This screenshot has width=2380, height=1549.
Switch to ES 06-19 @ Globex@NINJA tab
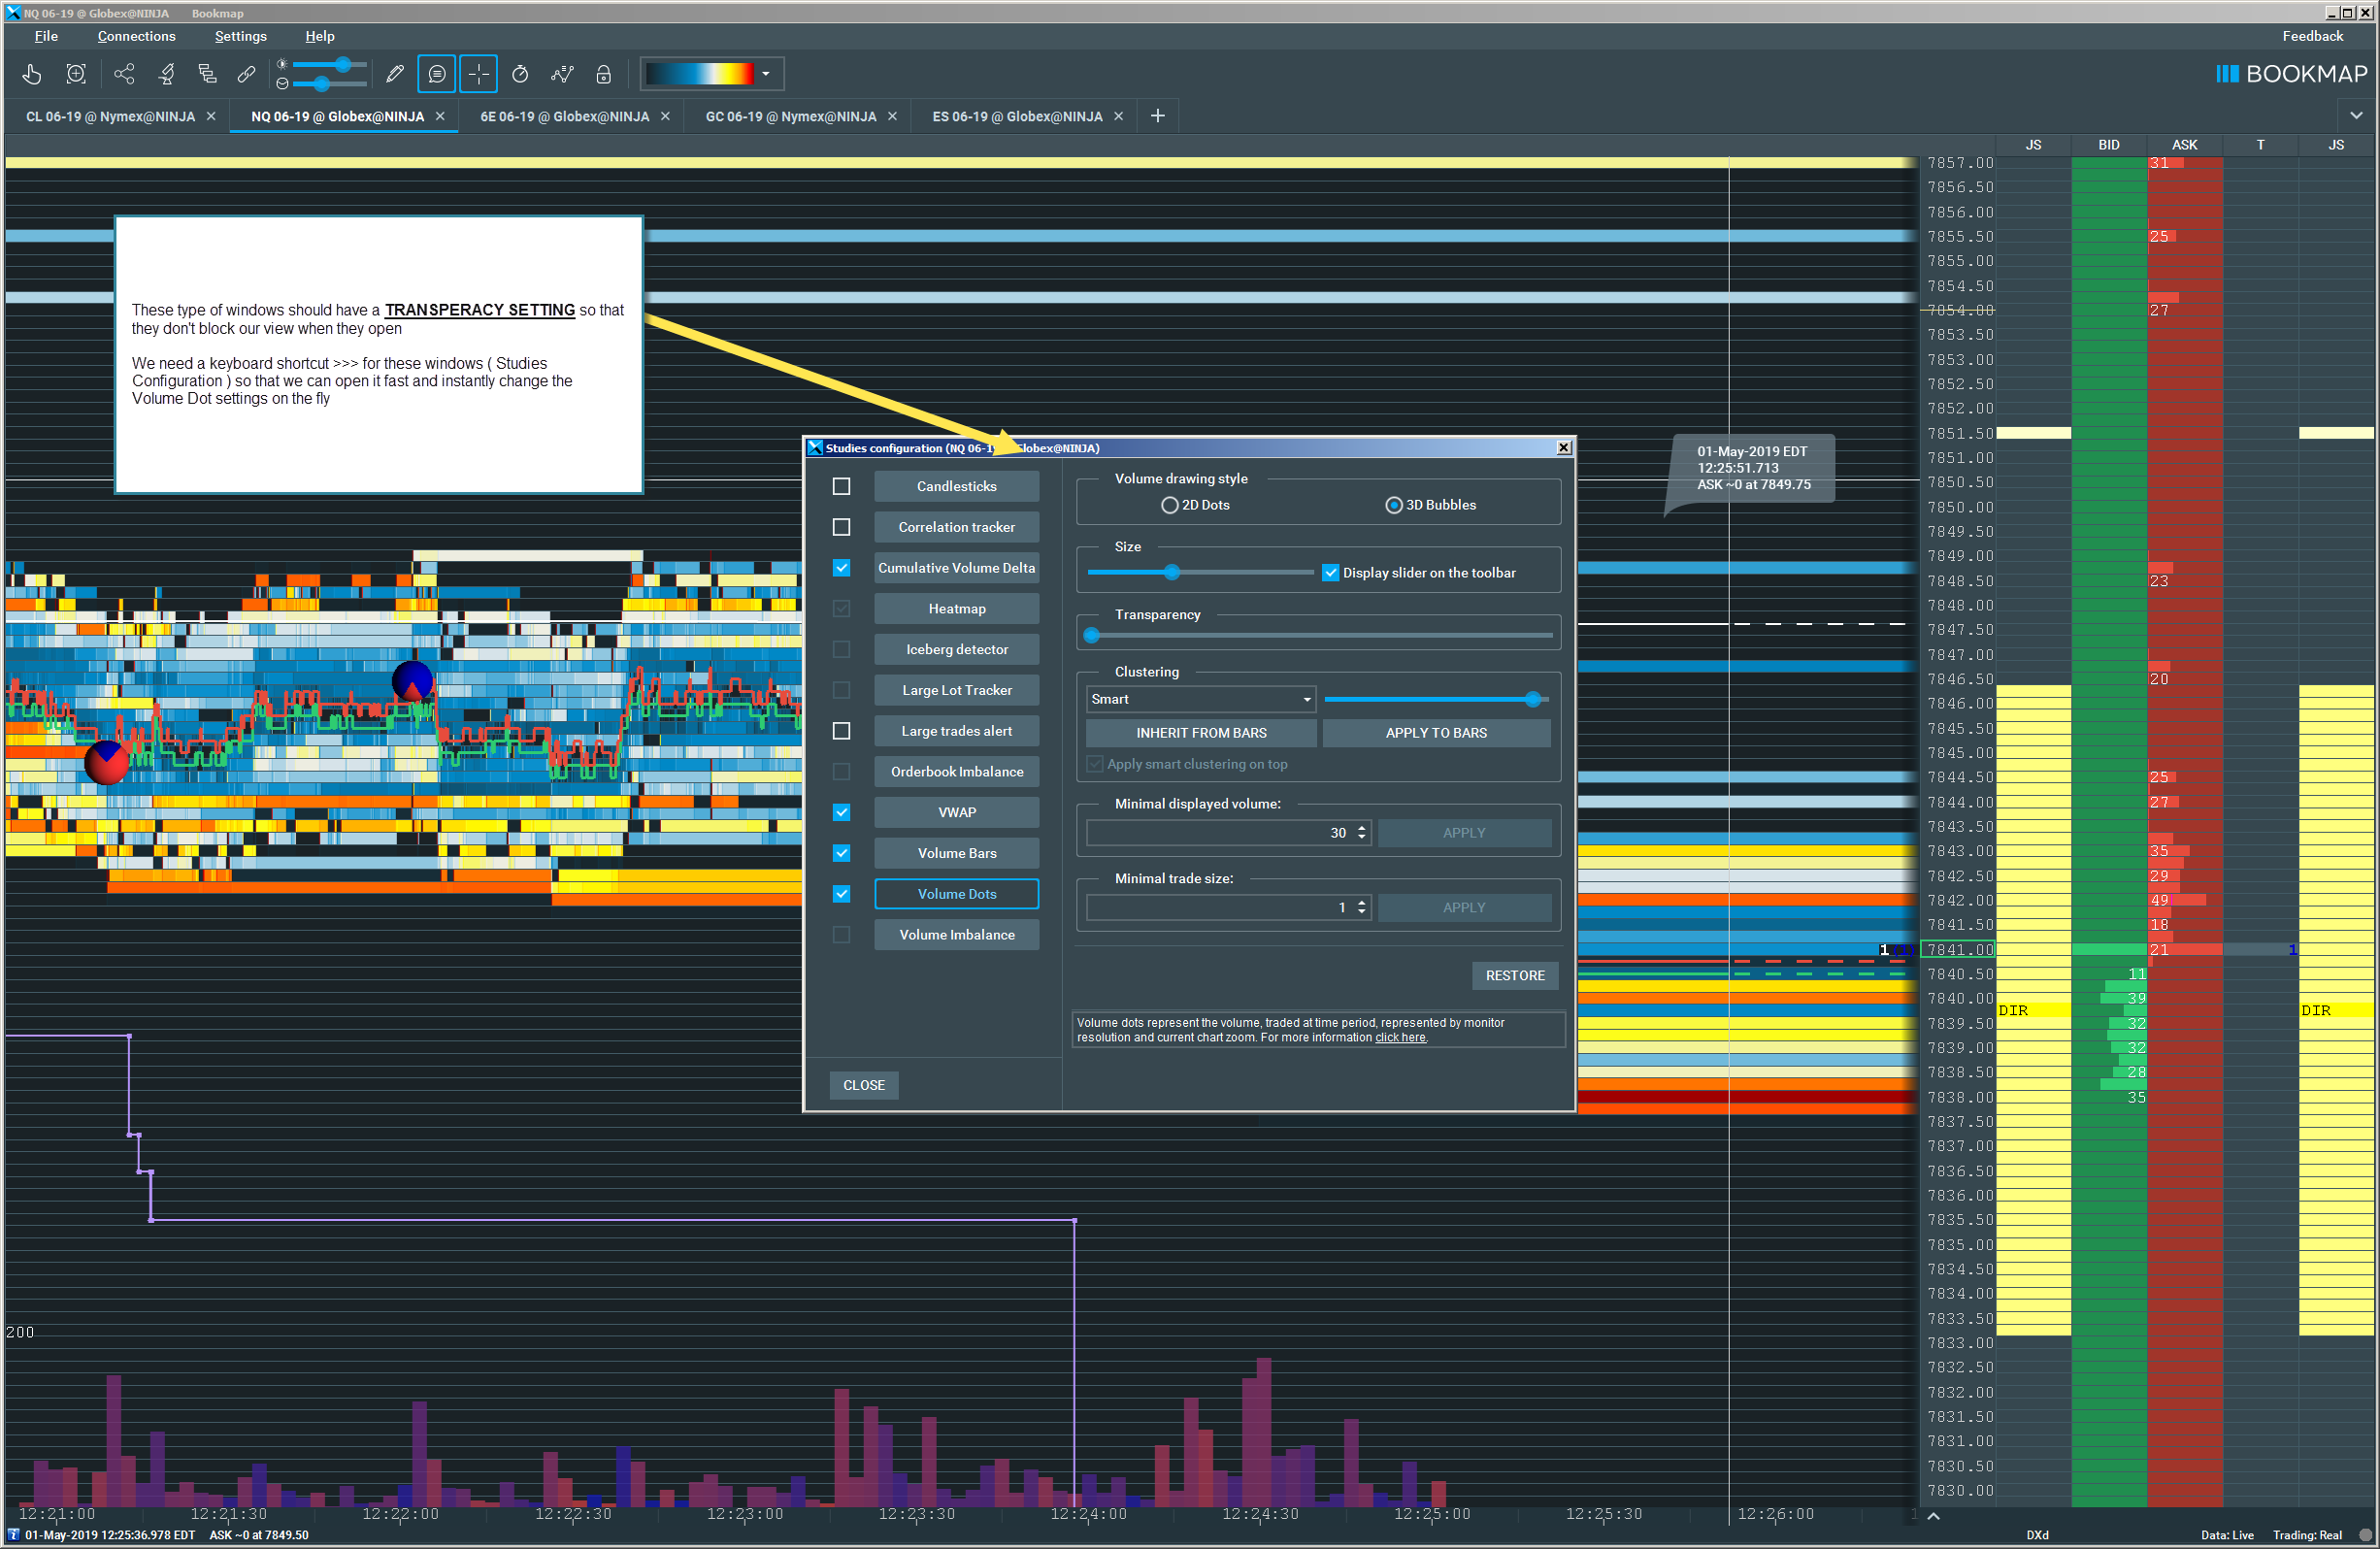pyautogui.click(x=1017, y=116)
